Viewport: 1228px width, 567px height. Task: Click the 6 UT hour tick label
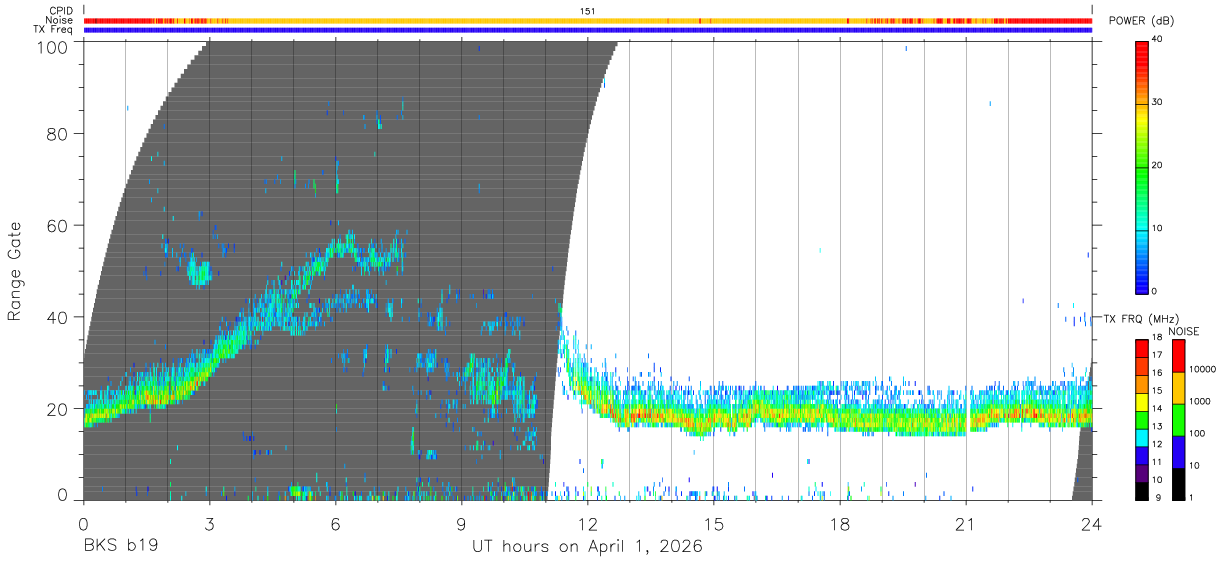tap(335, 522)
